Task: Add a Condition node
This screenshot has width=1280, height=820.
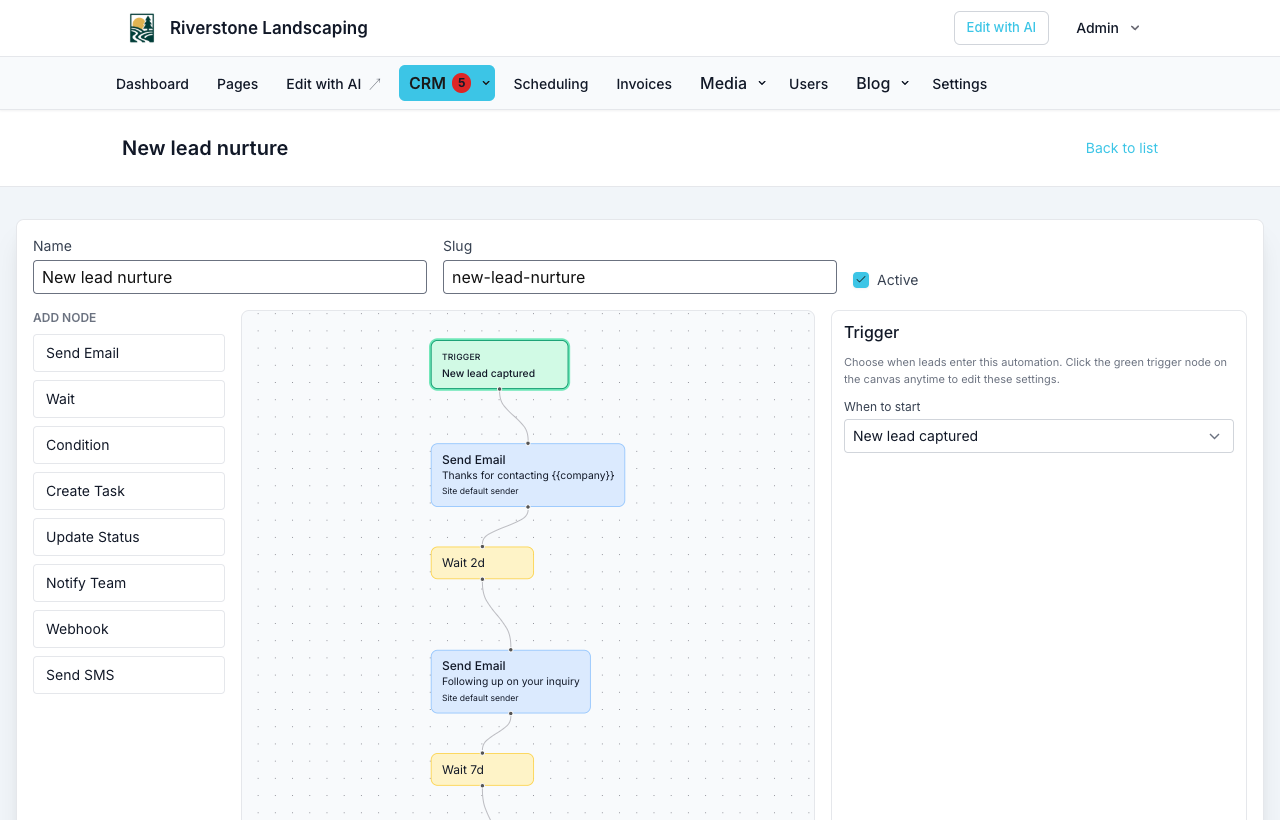Action: point(129,445)
